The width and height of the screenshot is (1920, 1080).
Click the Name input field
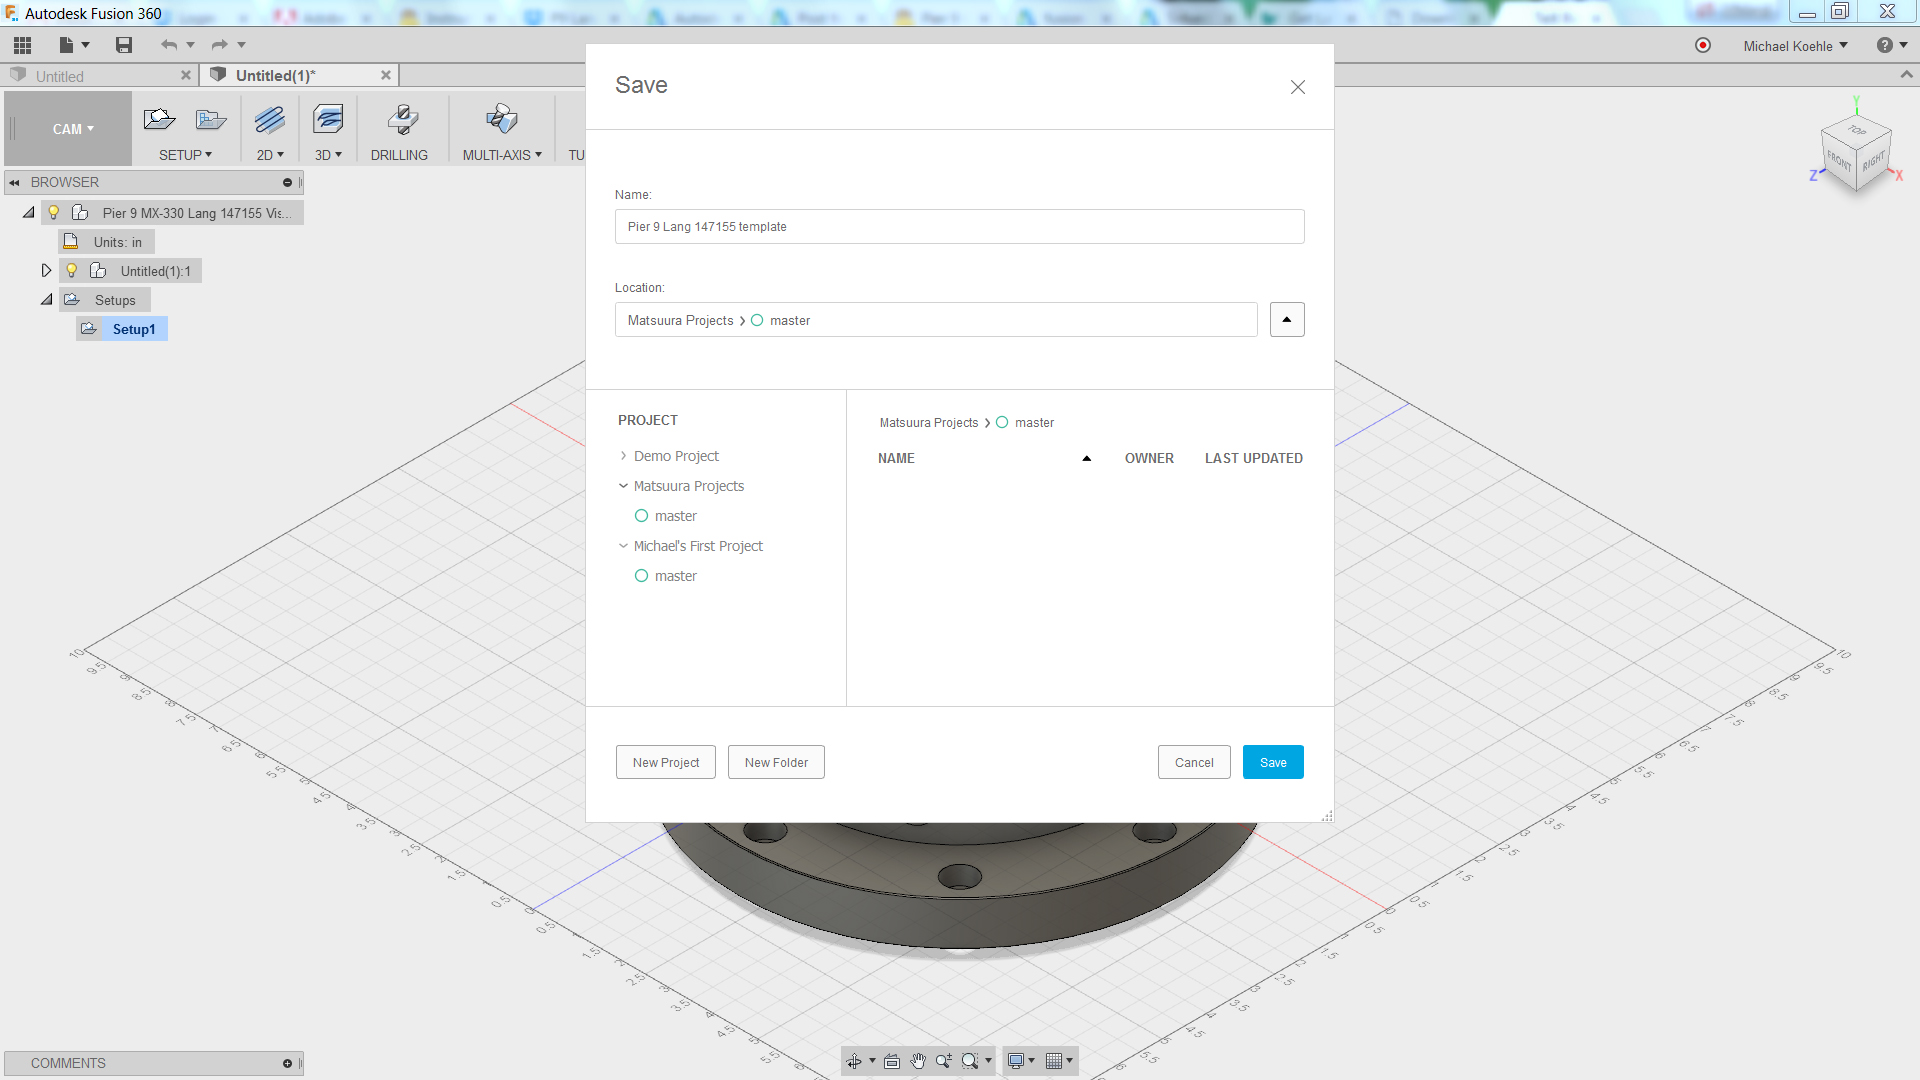pos(958,227)
